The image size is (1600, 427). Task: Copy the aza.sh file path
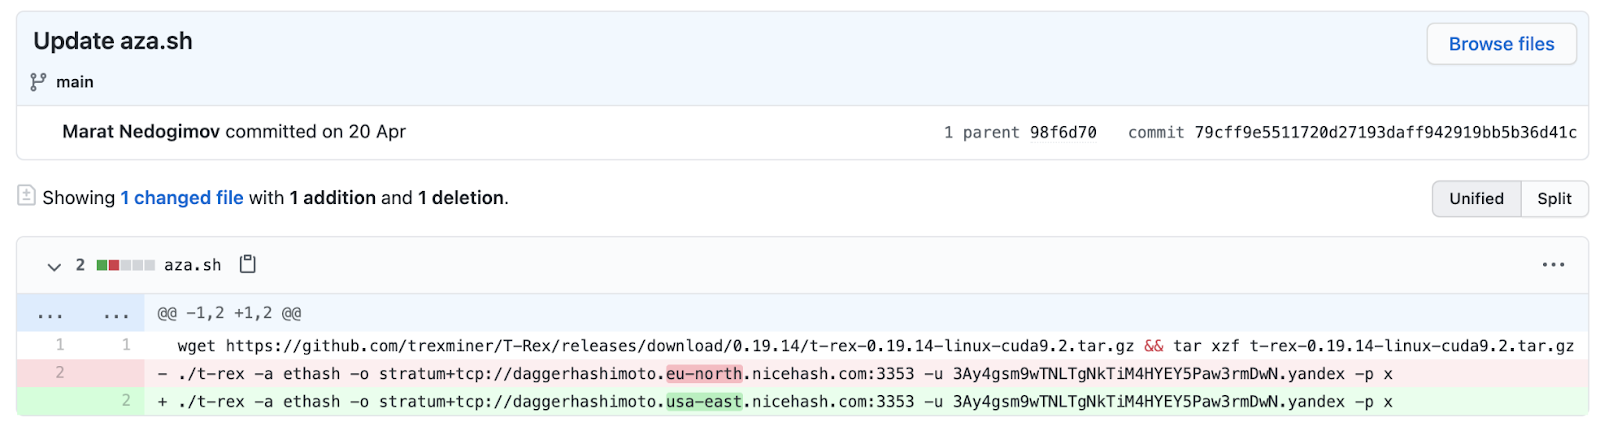(248, 264)
